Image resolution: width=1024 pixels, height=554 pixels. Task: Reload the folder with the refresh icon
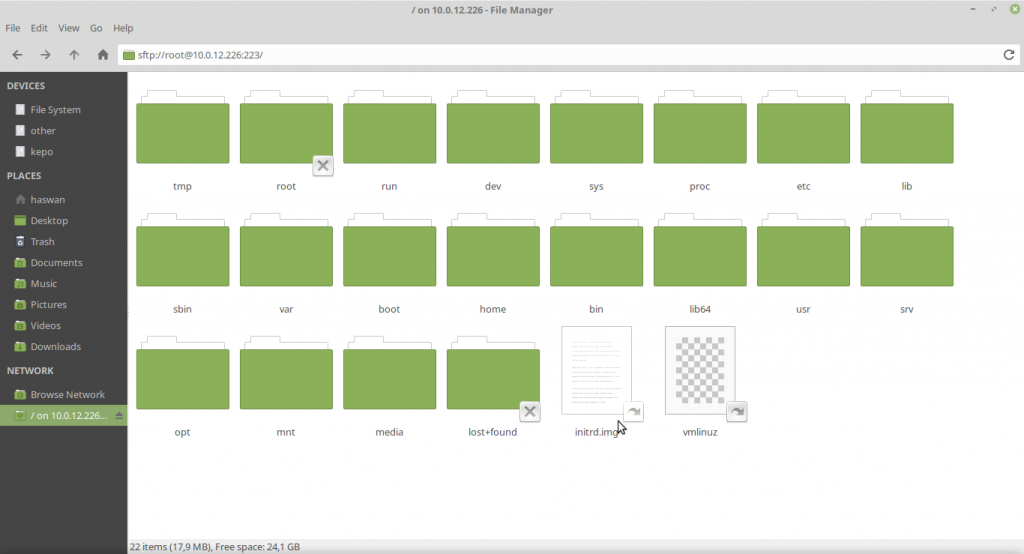pos(1008,55)
